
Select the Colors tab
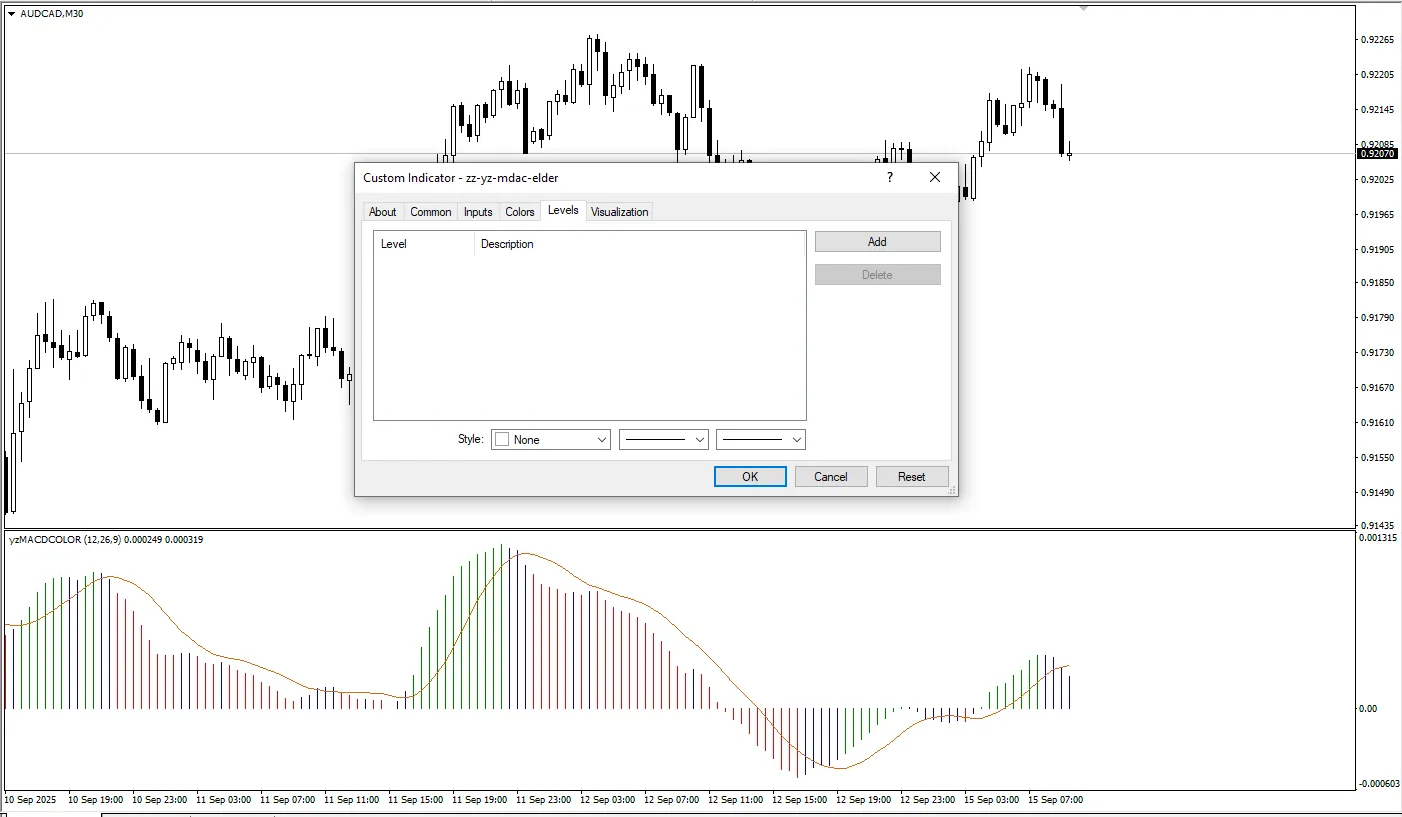(x=520, y=212)
